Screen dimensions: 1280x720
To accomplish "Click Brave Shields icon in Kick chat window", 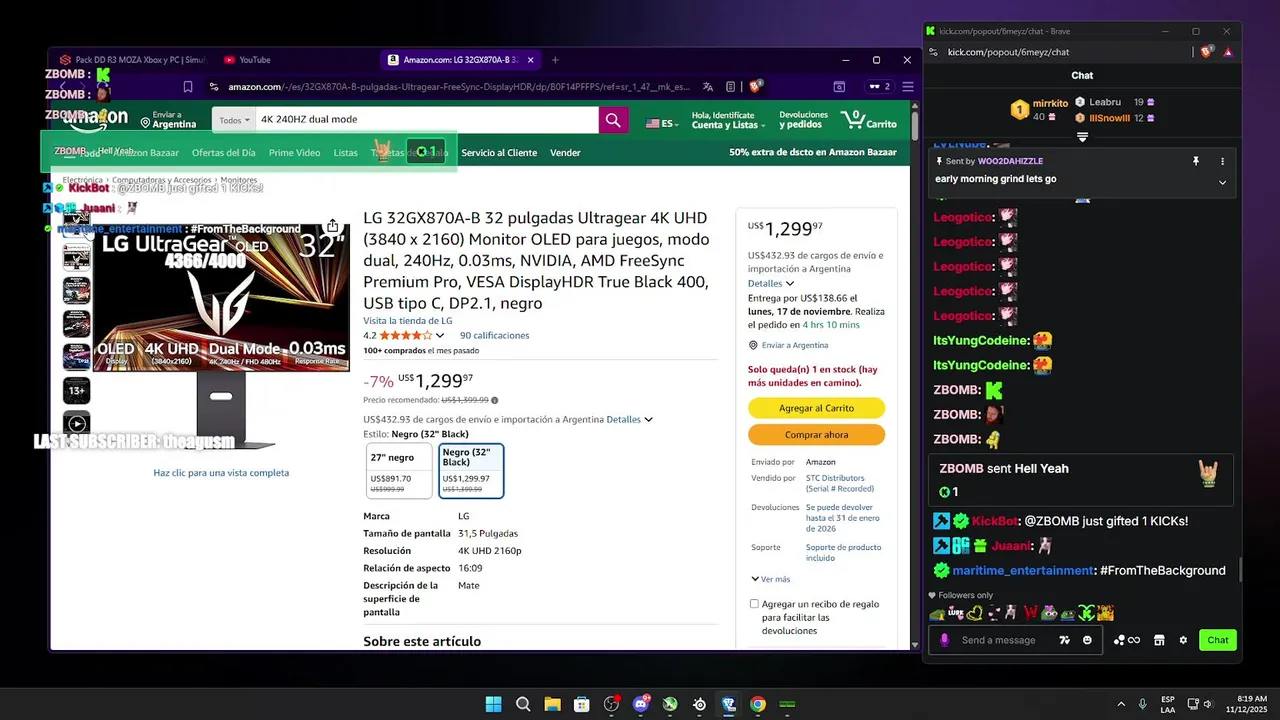I will coord(1207,52).
